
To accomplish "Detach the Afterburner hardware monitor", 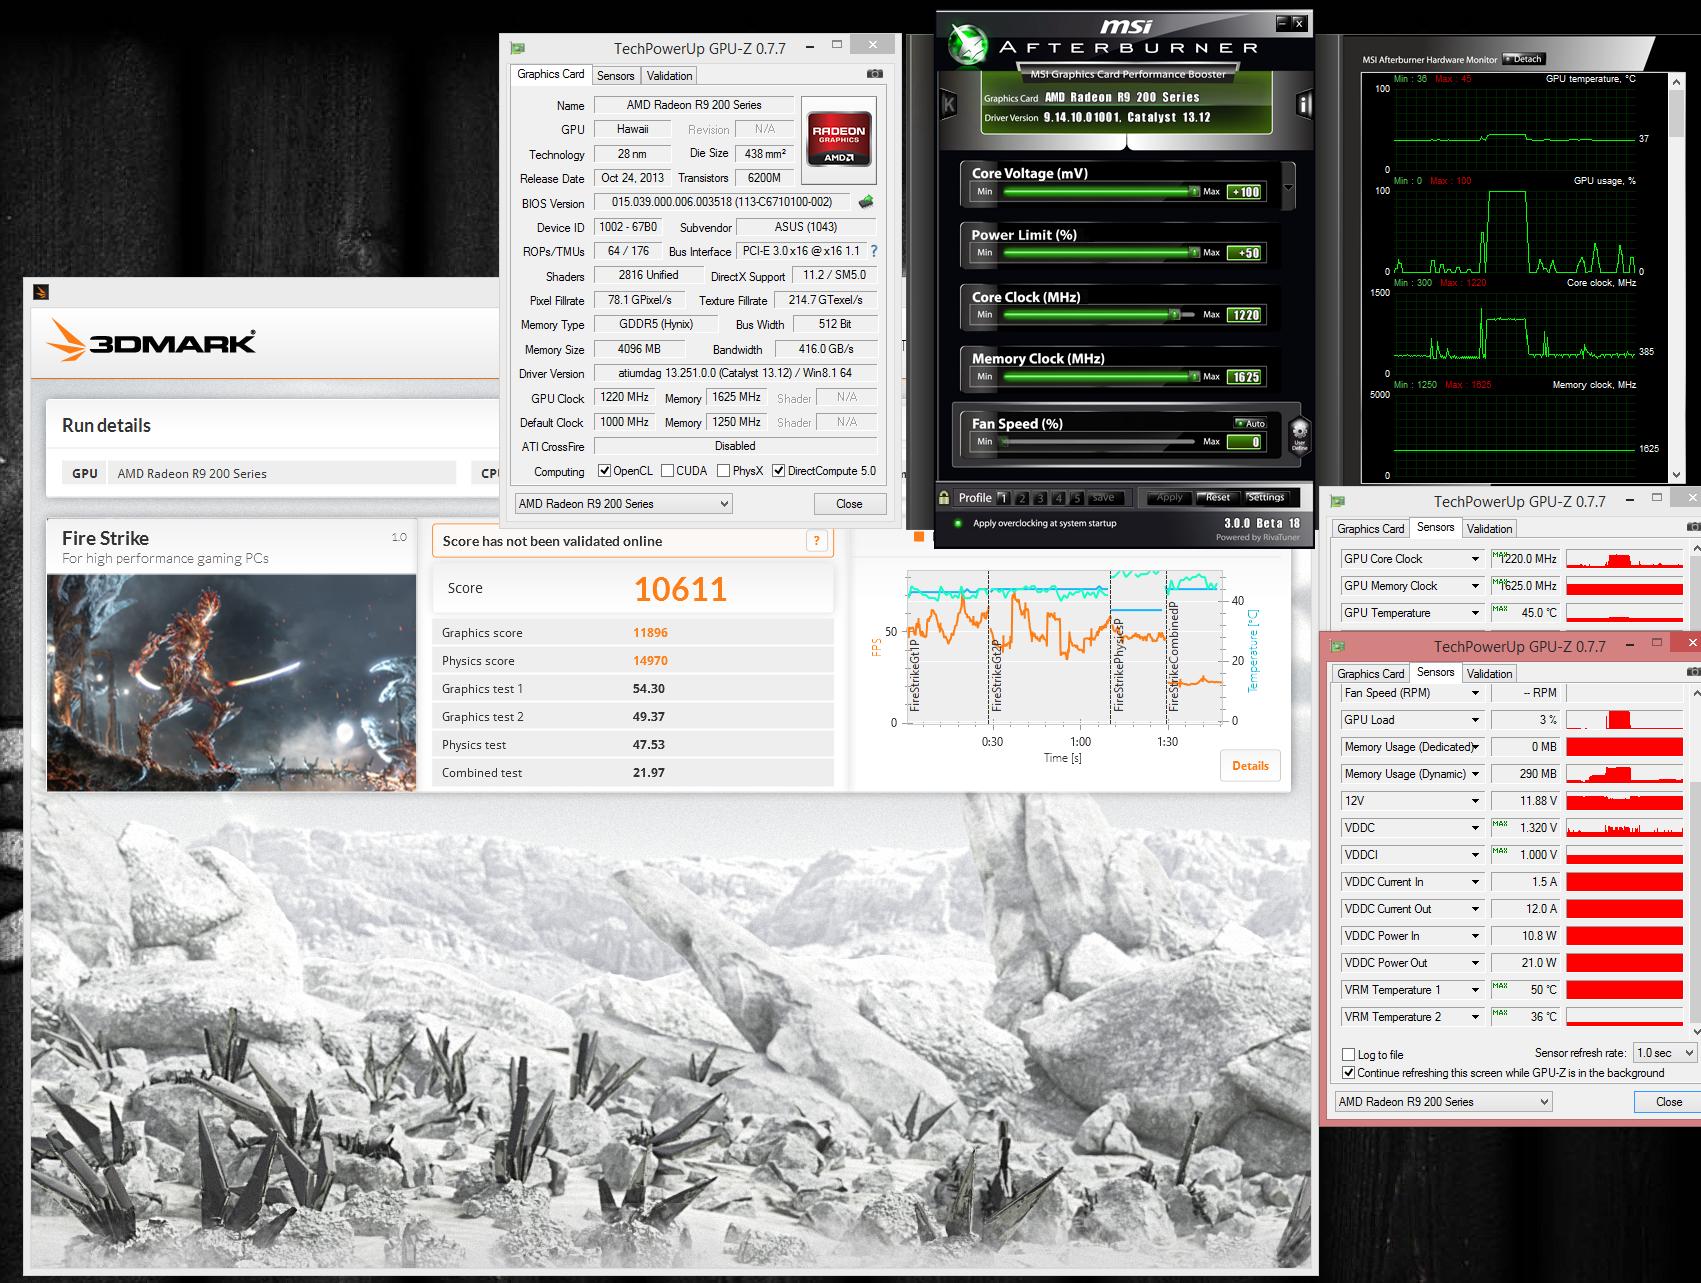I will coord(1523,59).
